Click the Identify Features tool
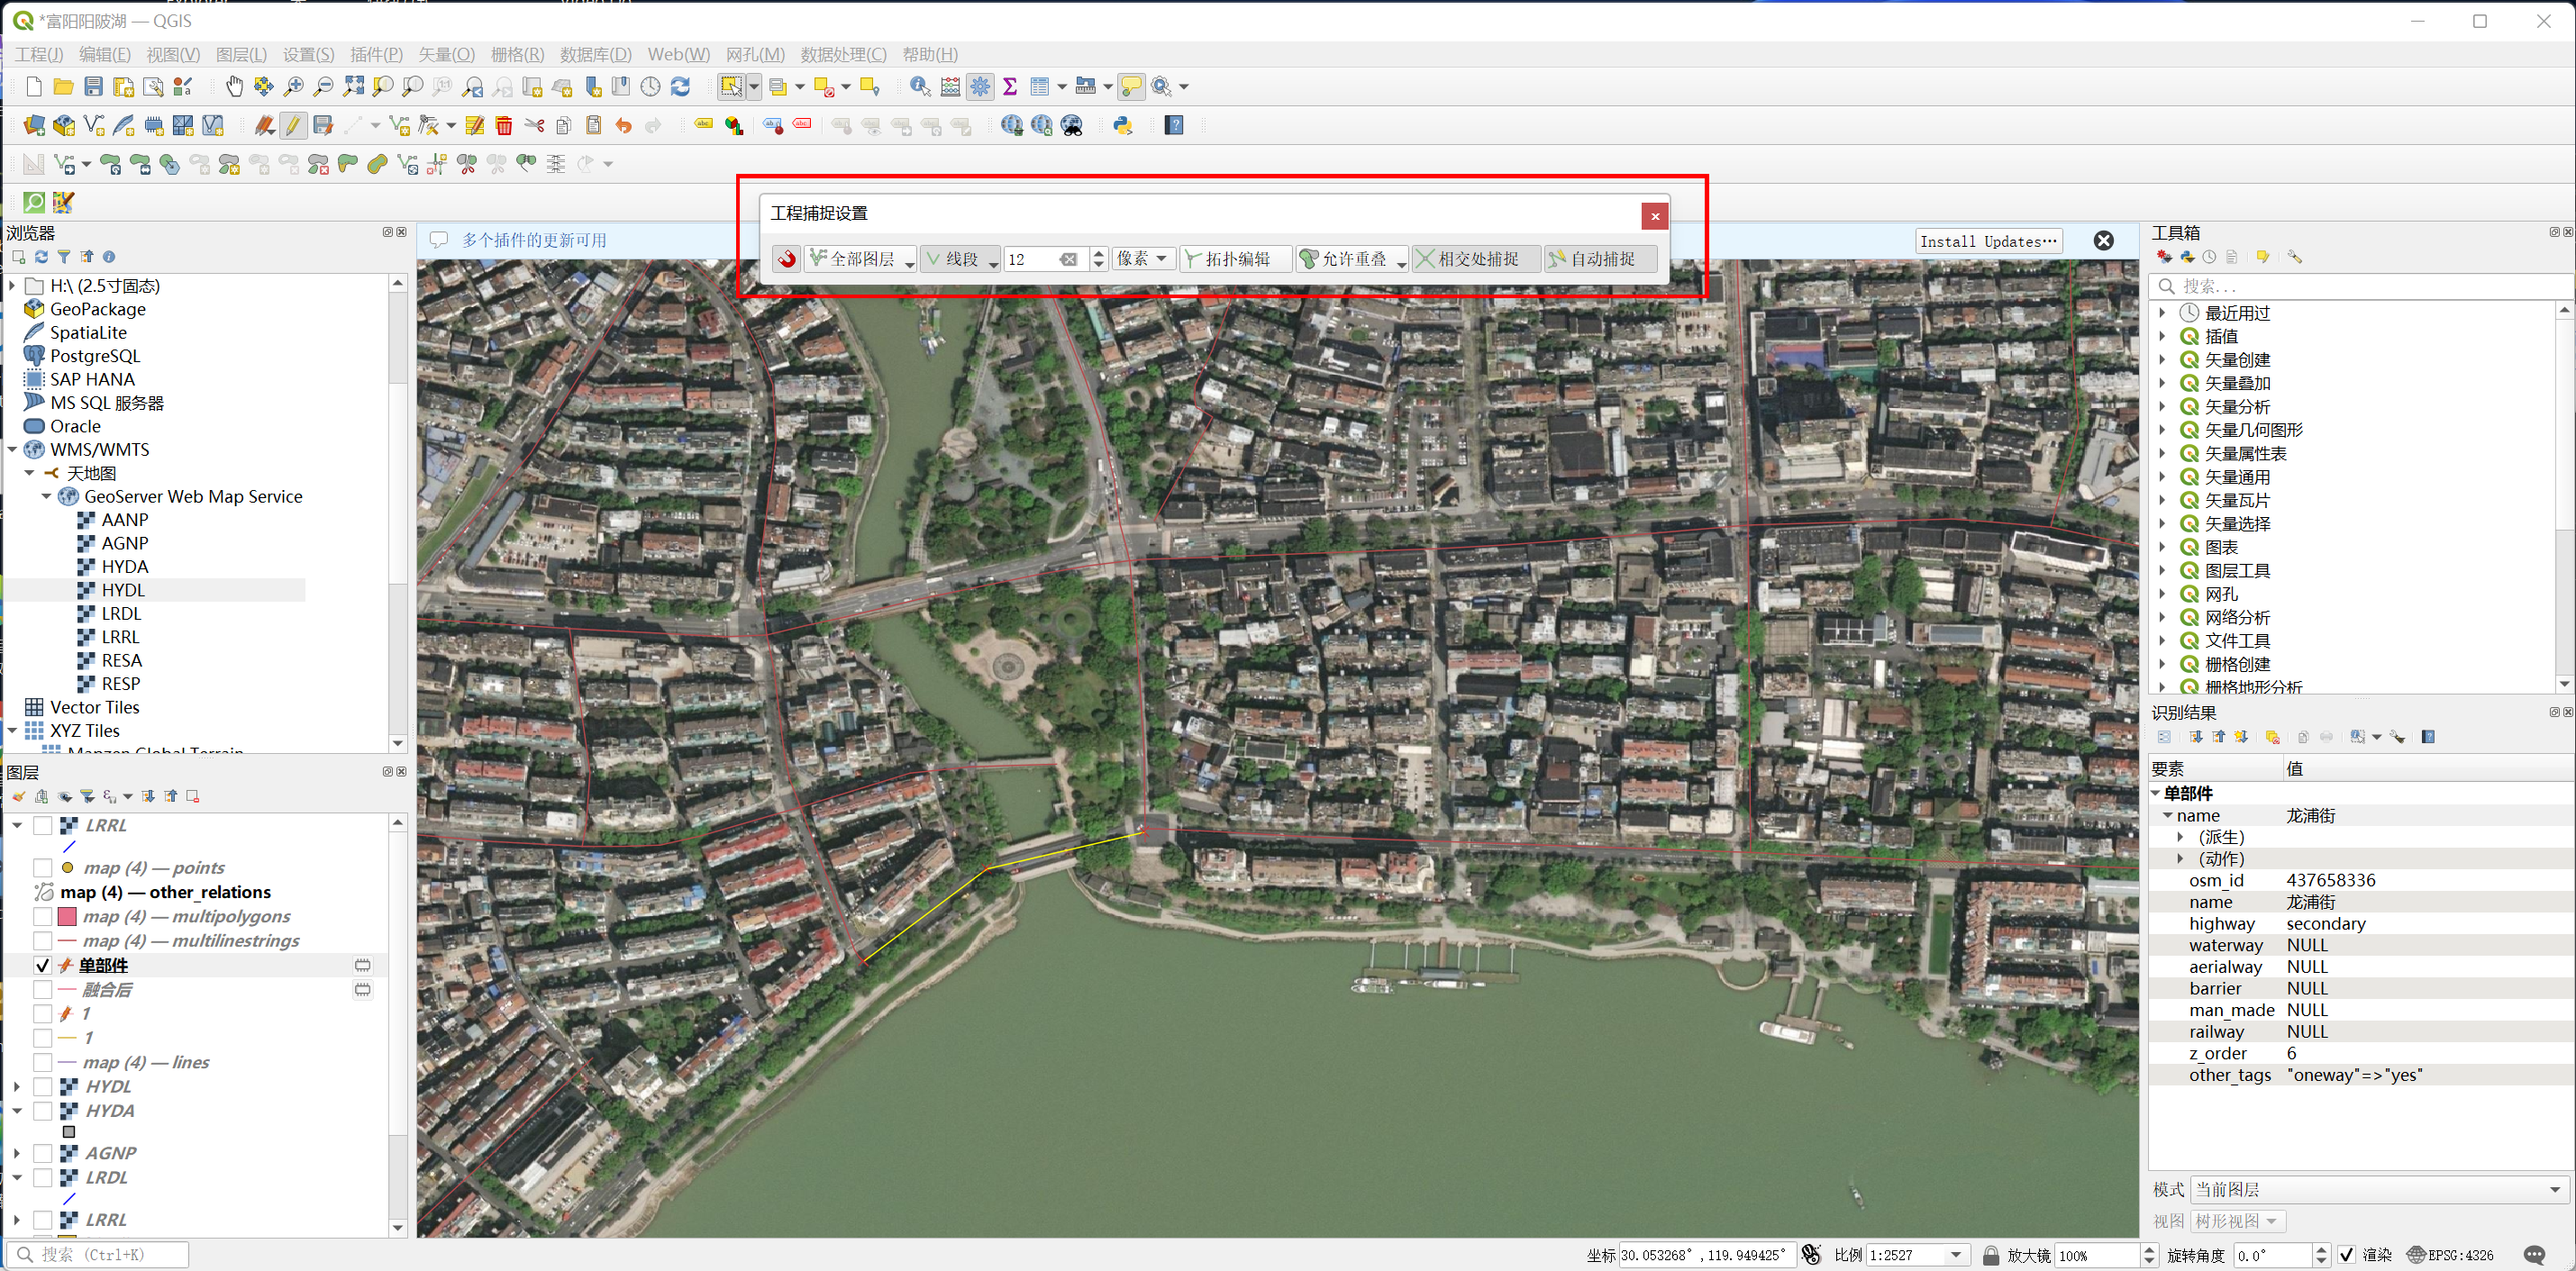The height and width of the screenshot is (1271, 2576). pyautogui.click(x=920, y=87)
